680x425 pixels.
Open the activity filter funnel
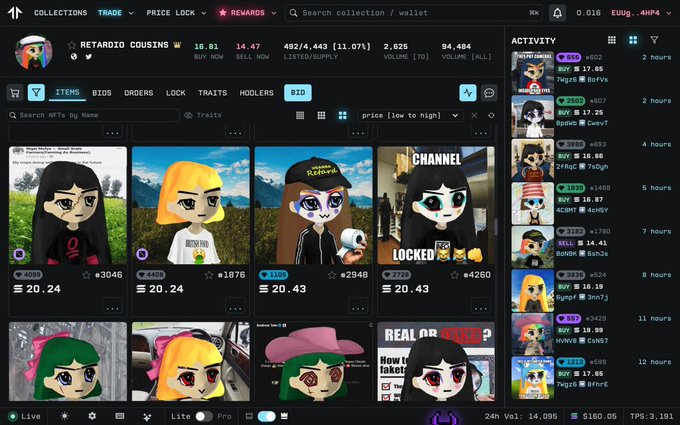[x=654, y=40]
